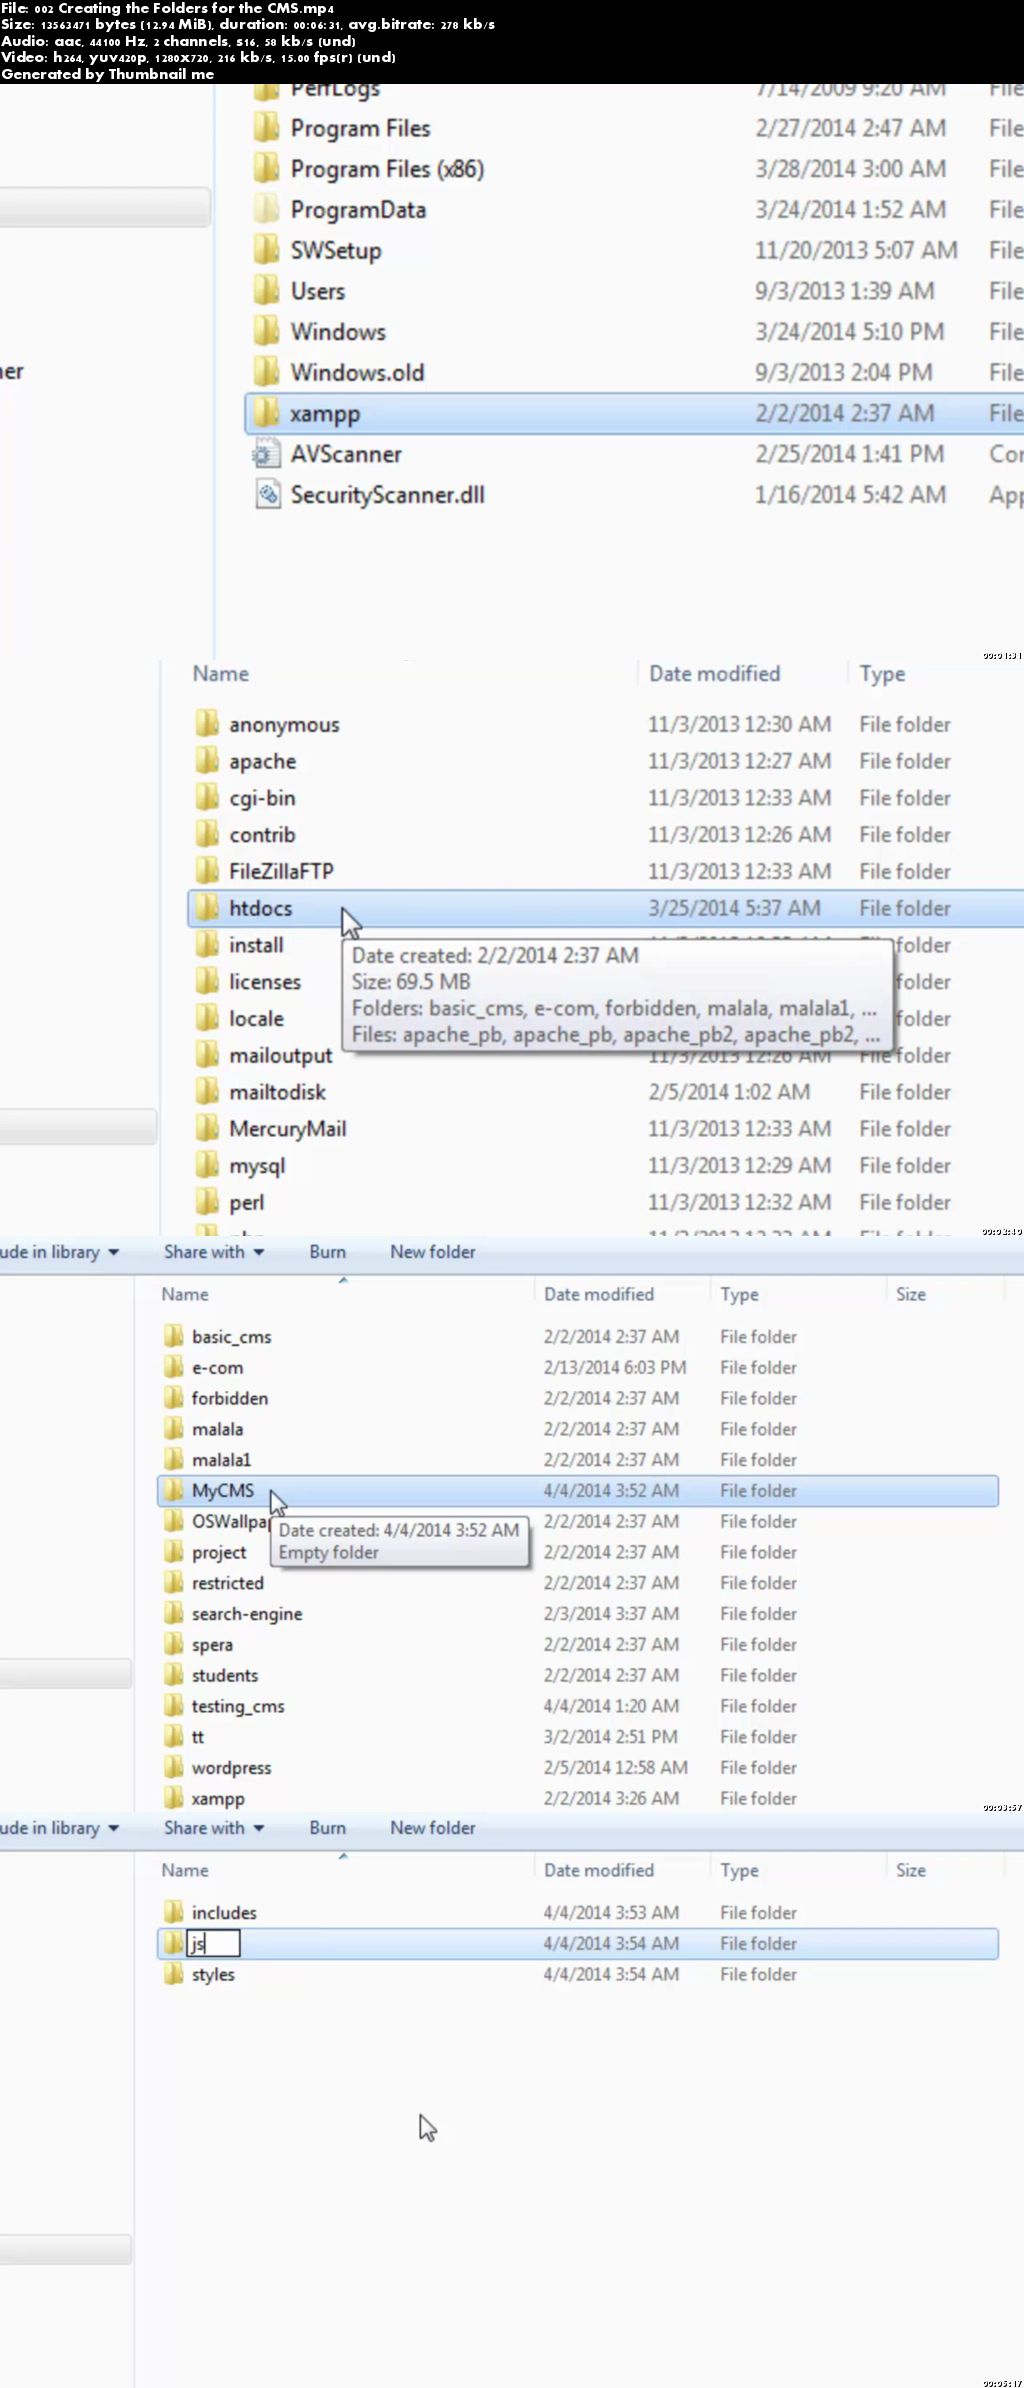Click the mysql folder icon
Screen dimensions: 1024x2388
point(207,1166)
